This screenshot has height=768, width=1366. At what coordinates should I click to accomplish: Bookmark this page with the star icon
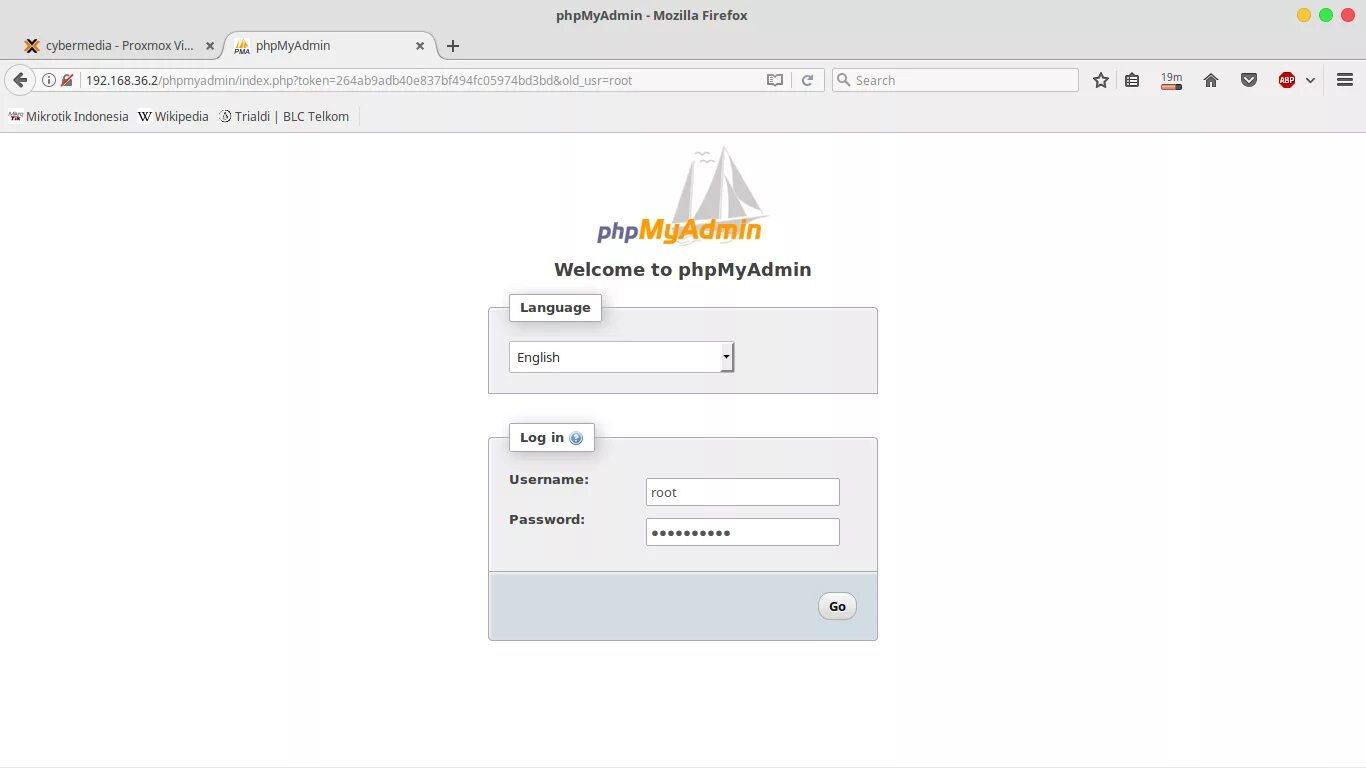click(1101, 80)
